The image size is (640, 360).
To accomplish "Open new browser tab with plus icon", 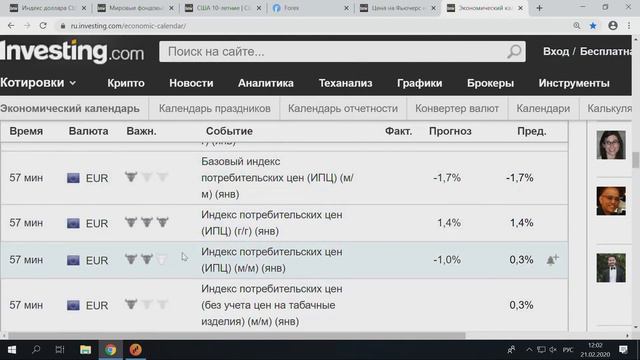I will pos(539,8).
